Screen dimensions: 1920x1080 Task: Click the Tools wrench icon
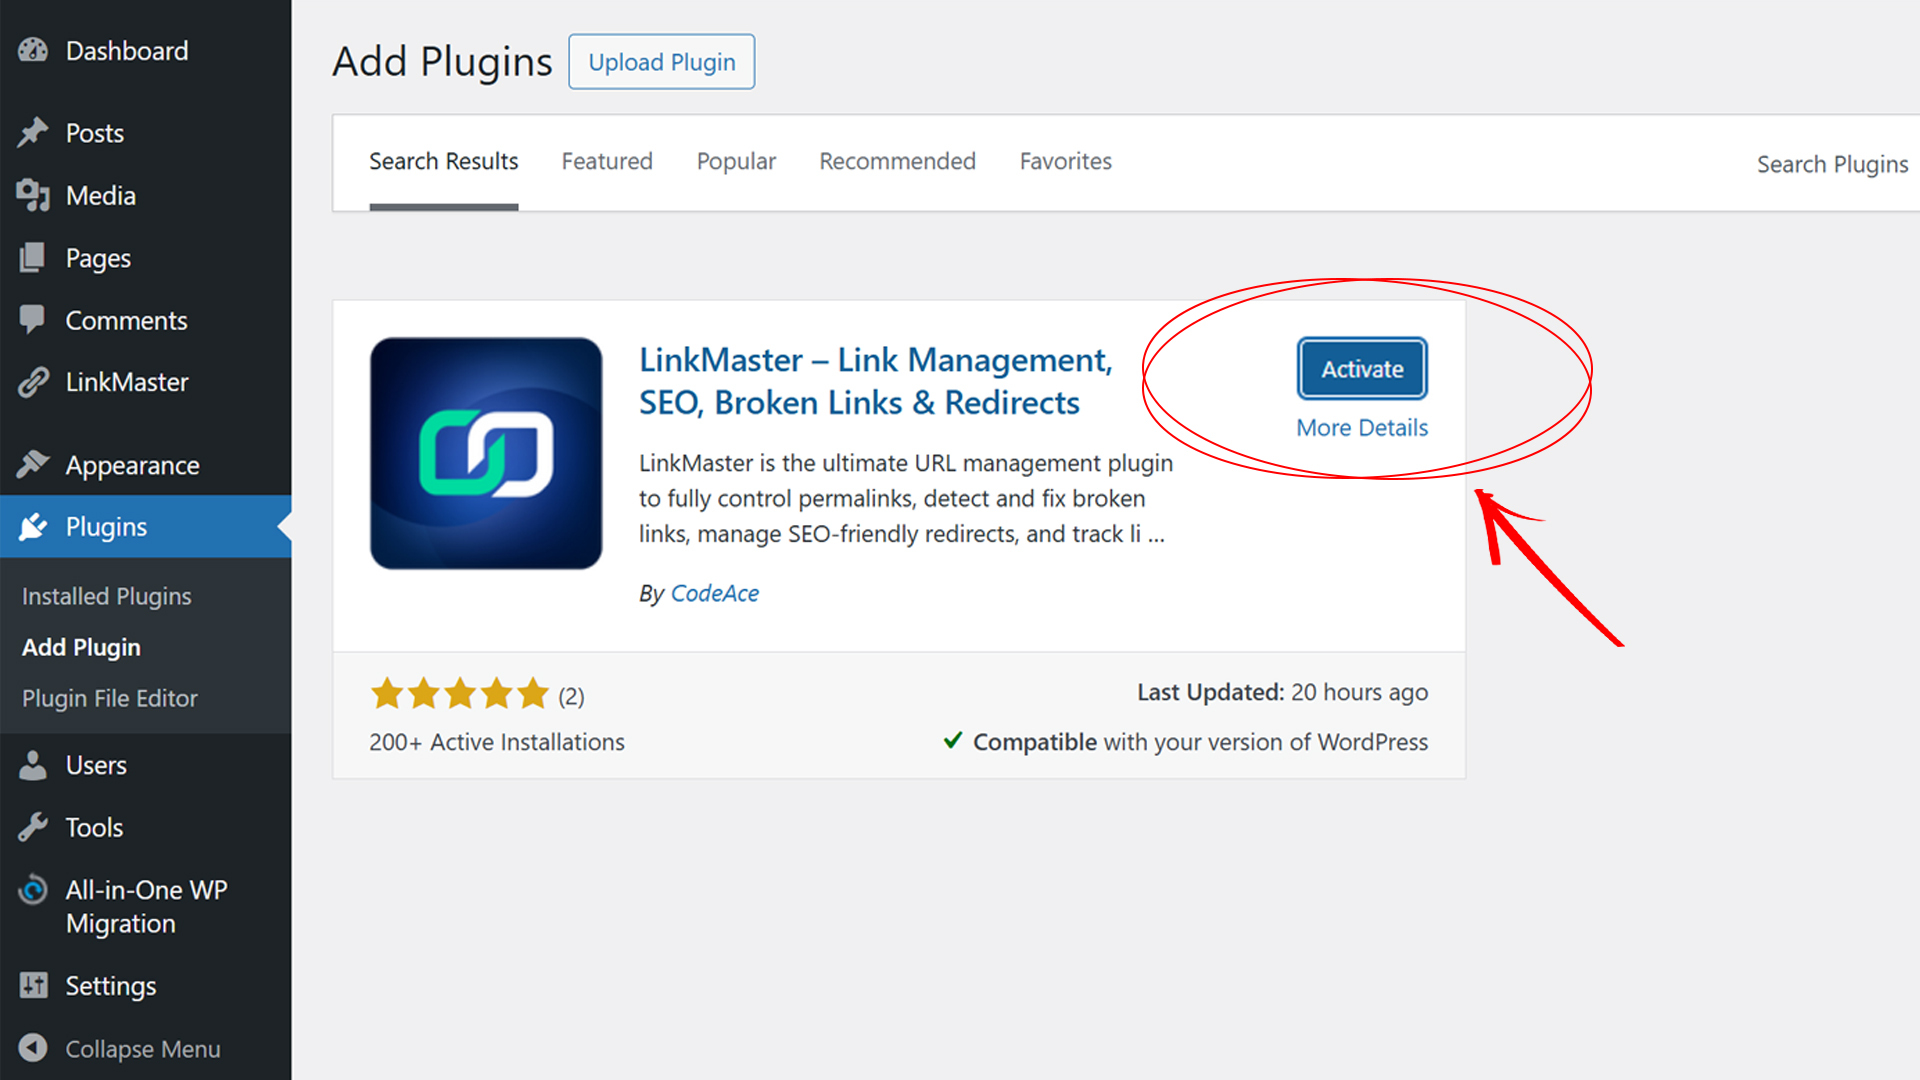pos(33,827)
